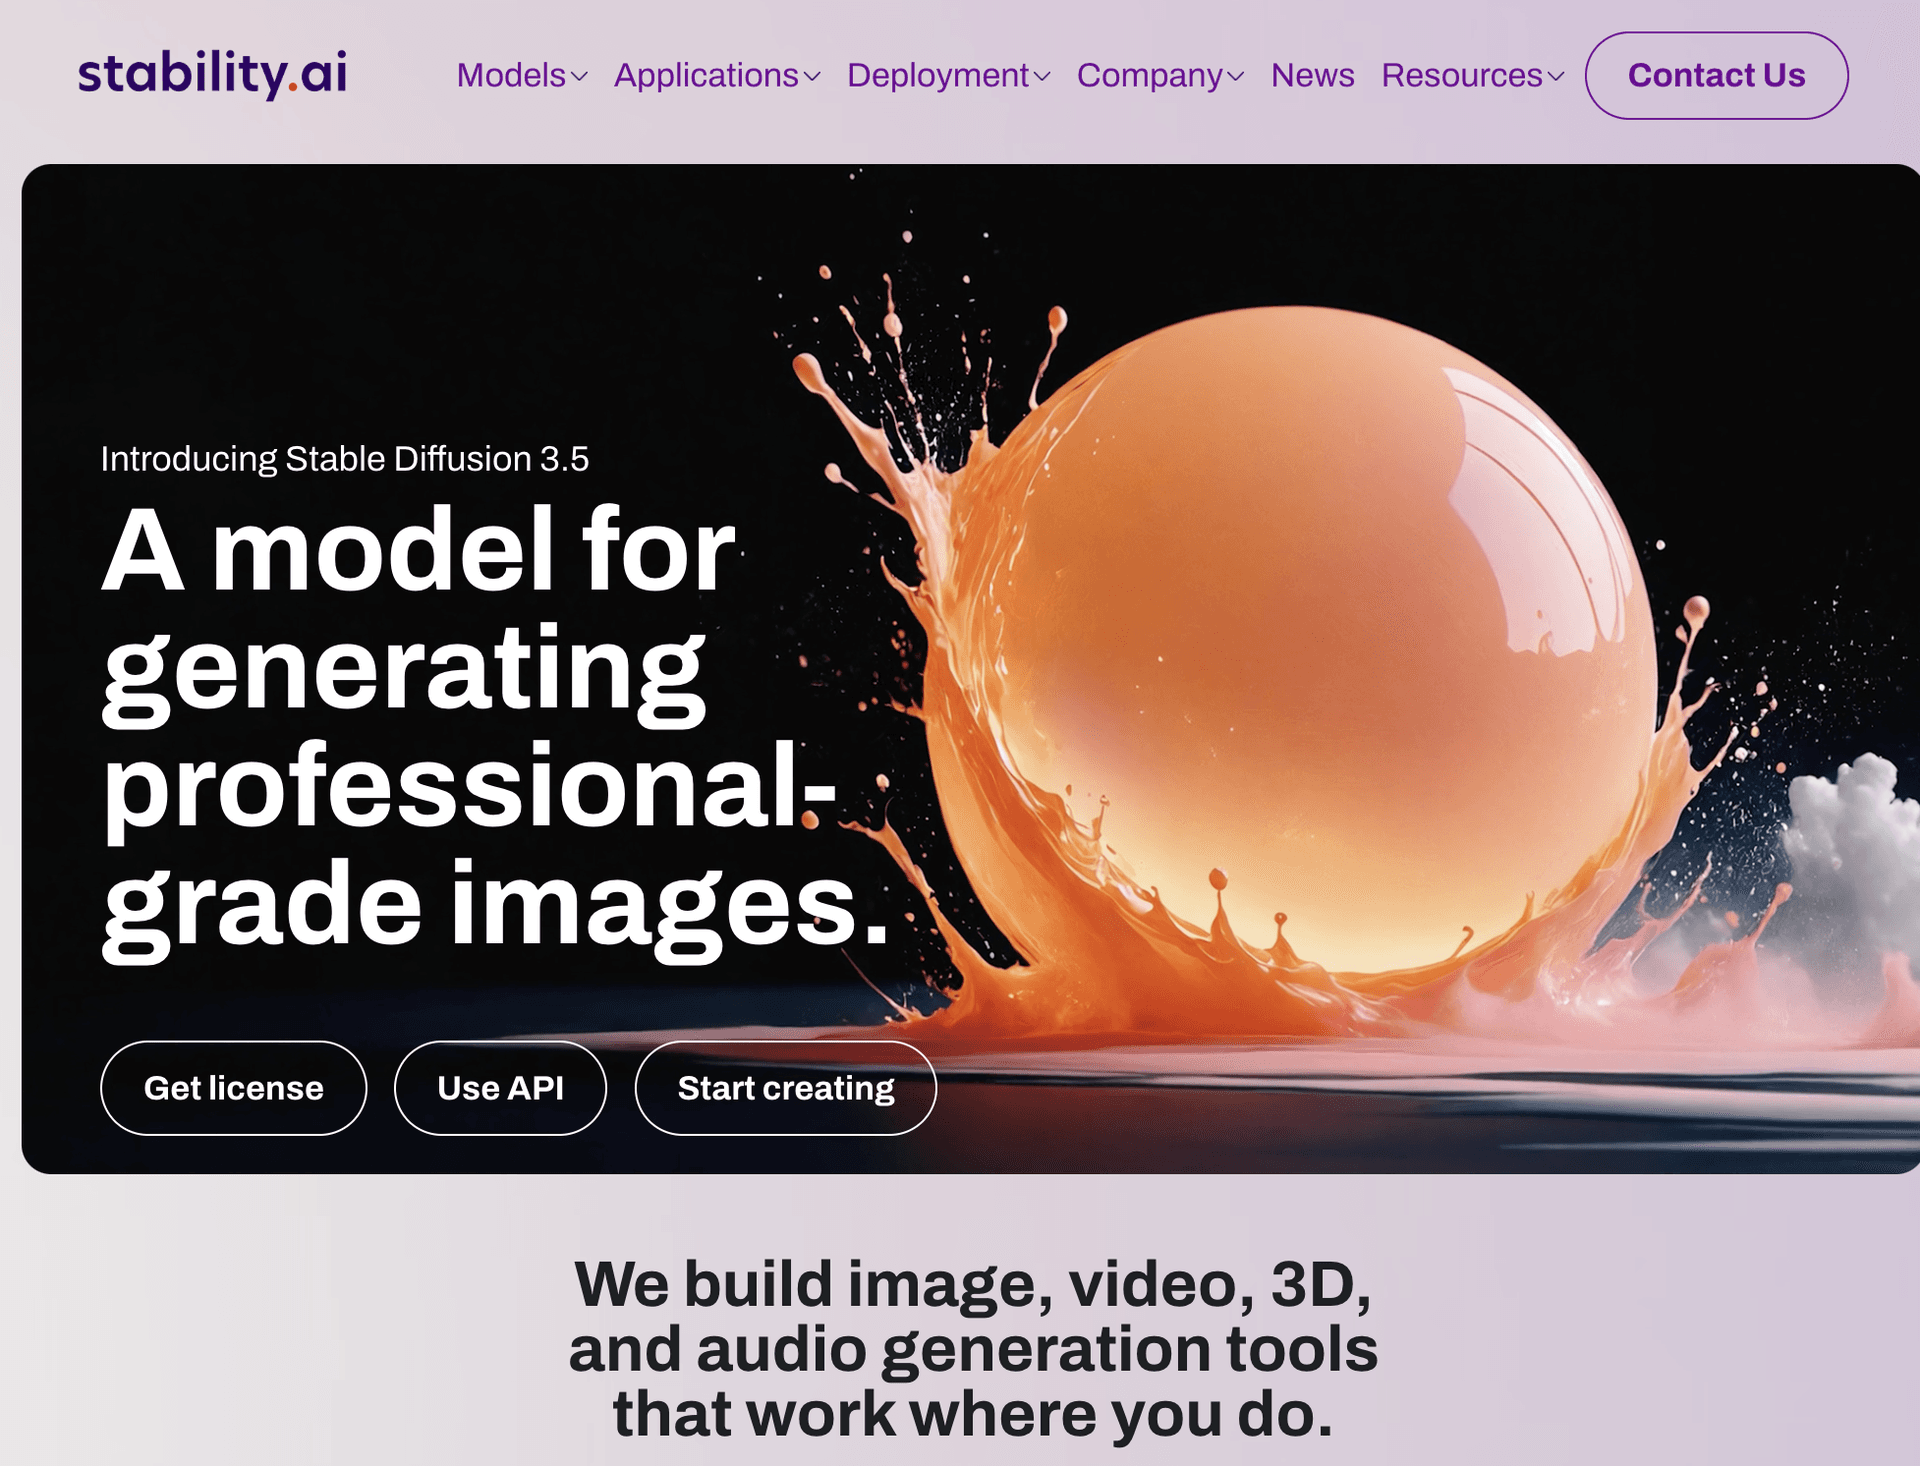Click the Contact Us button
Viewport: 1920px width, 1466px height.
[1716, 75]
